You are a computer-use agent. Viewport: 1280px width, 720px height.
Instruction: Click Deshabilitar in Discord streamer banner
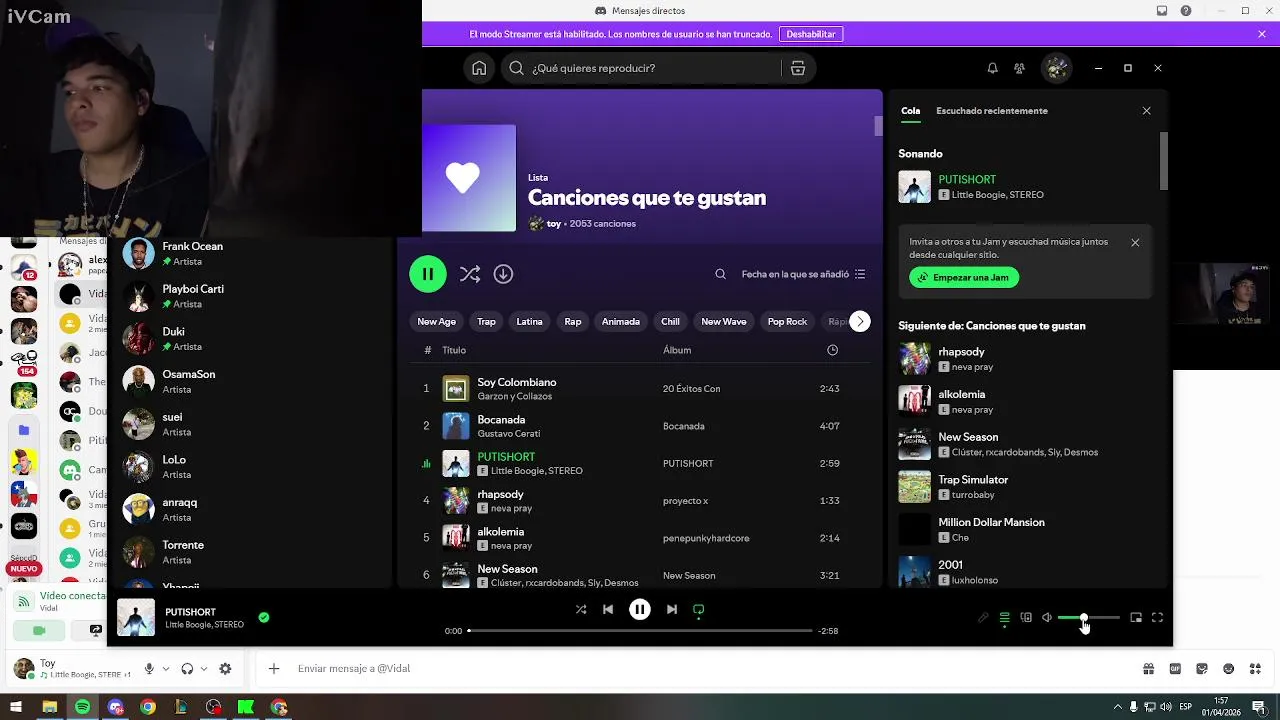811,34
